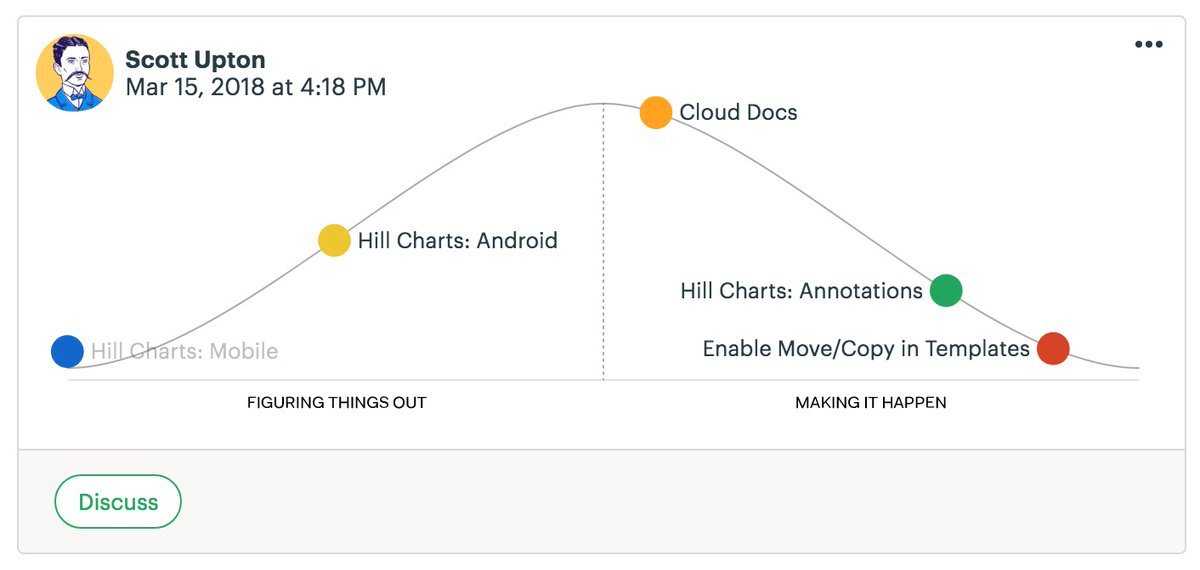The image size is (1200, 570).
Task: Open the three-dot options menu
Action: [1148, 44]
